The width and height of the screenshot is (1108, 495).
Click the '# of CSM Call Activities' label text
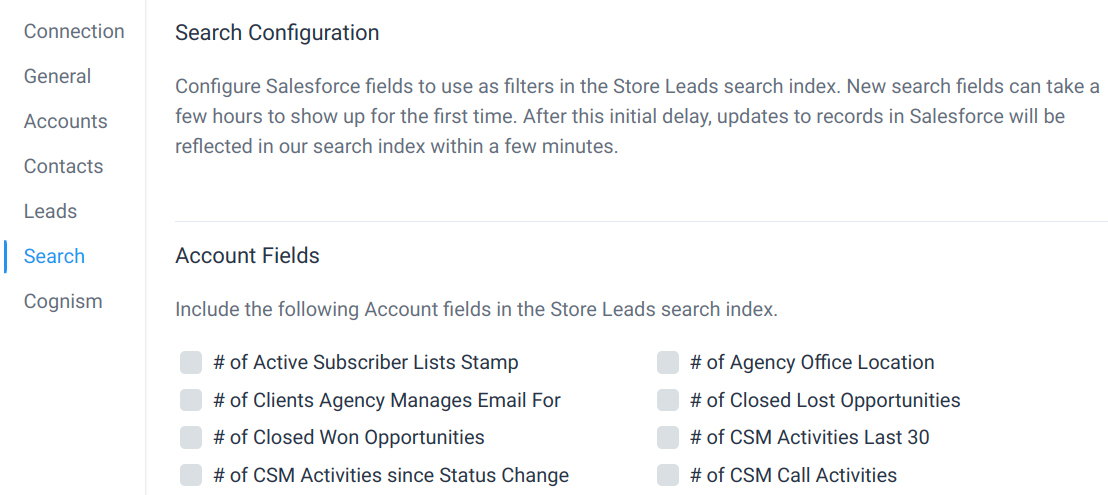[794, 475]
